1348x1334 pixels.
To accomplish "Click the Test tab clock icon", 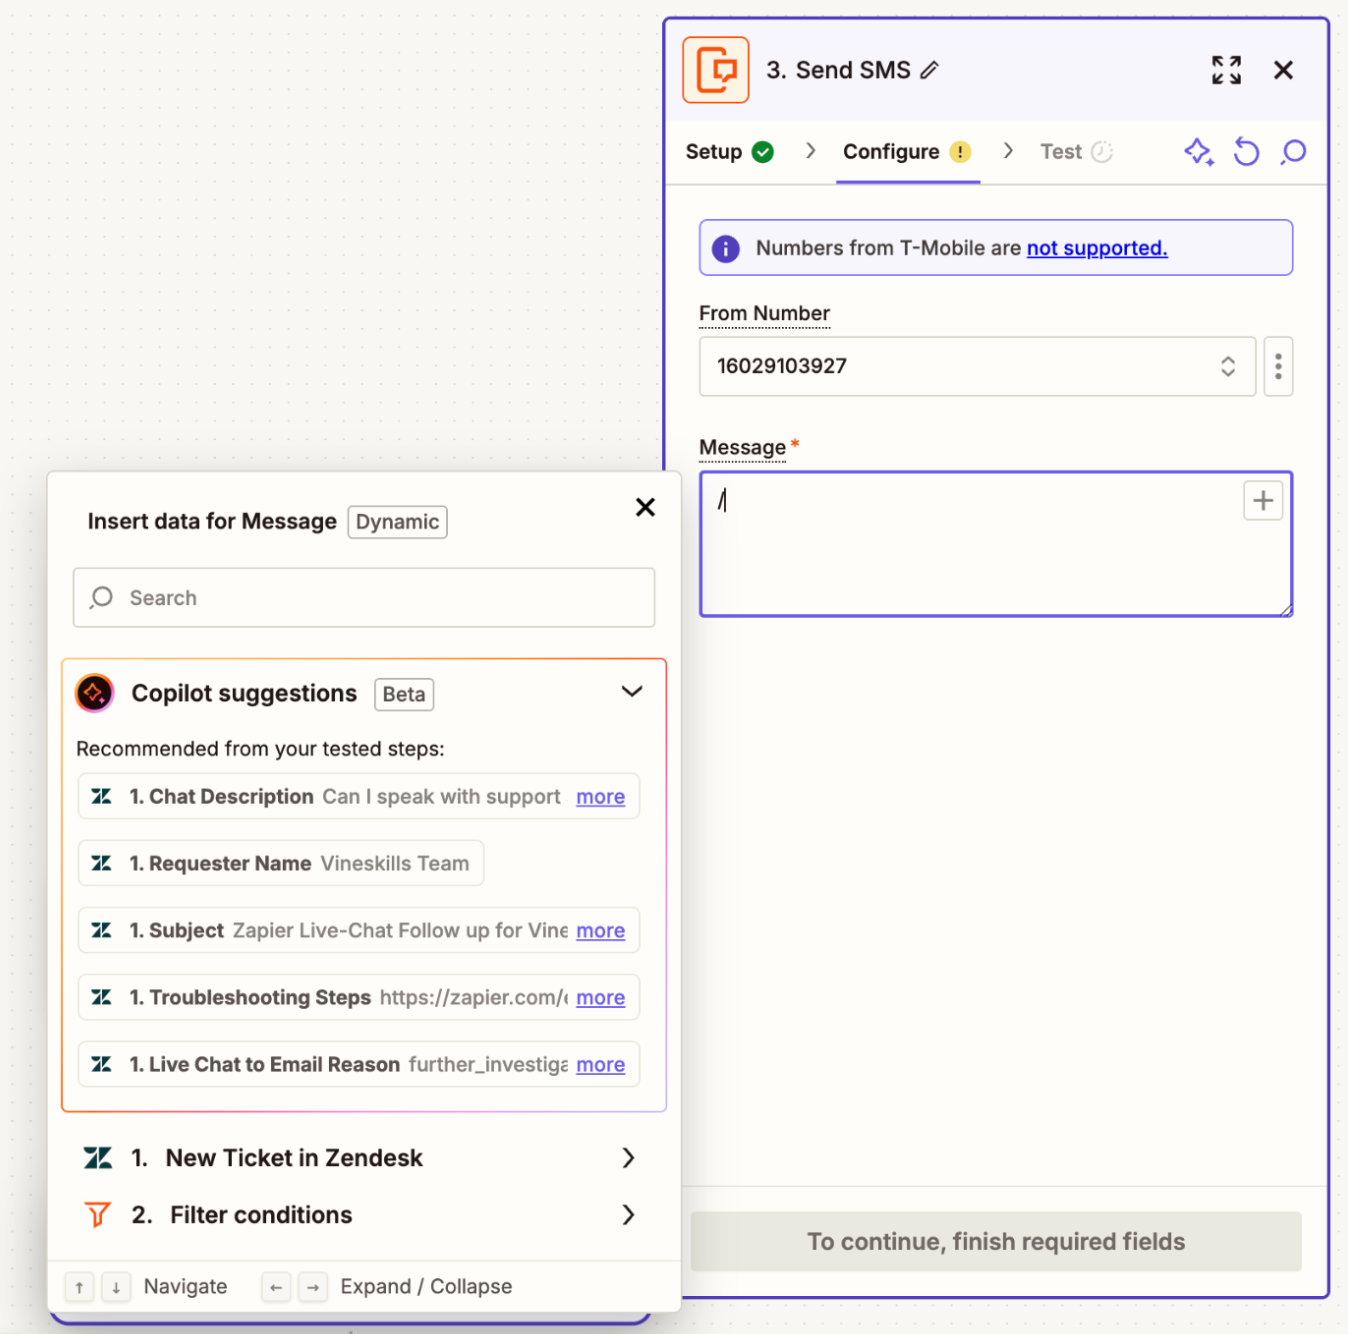I will click(1102, 152).
